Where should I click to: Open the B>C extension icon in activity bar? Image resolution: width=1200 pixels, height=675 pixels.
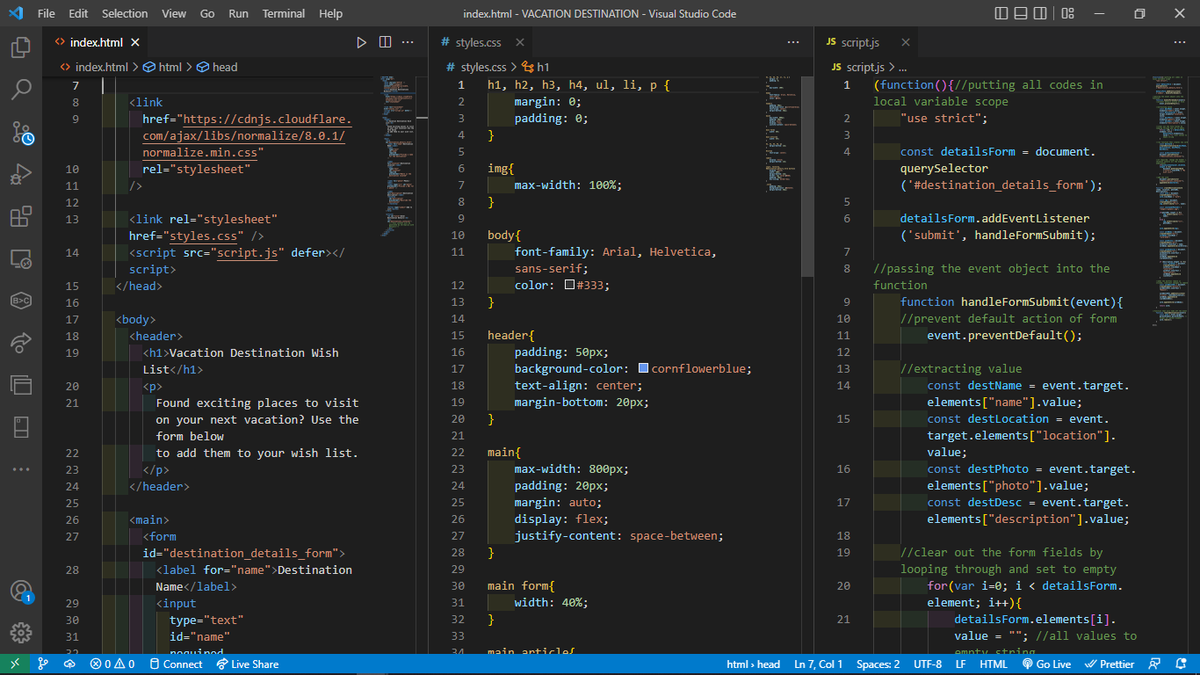click(22, 301)
